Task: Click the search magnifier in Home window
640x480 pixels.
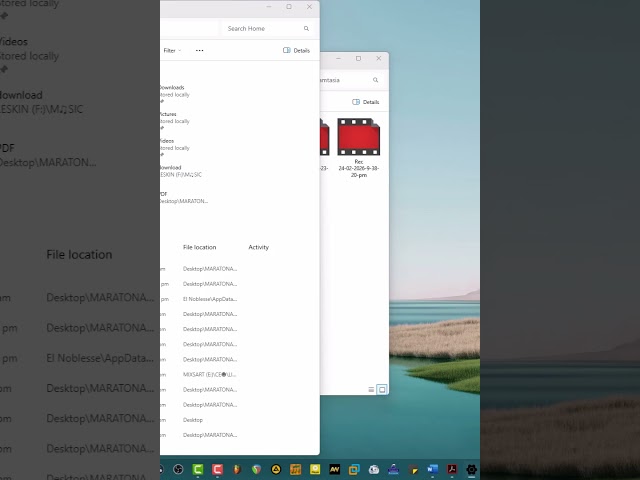Action: click(x=306, y=29)
